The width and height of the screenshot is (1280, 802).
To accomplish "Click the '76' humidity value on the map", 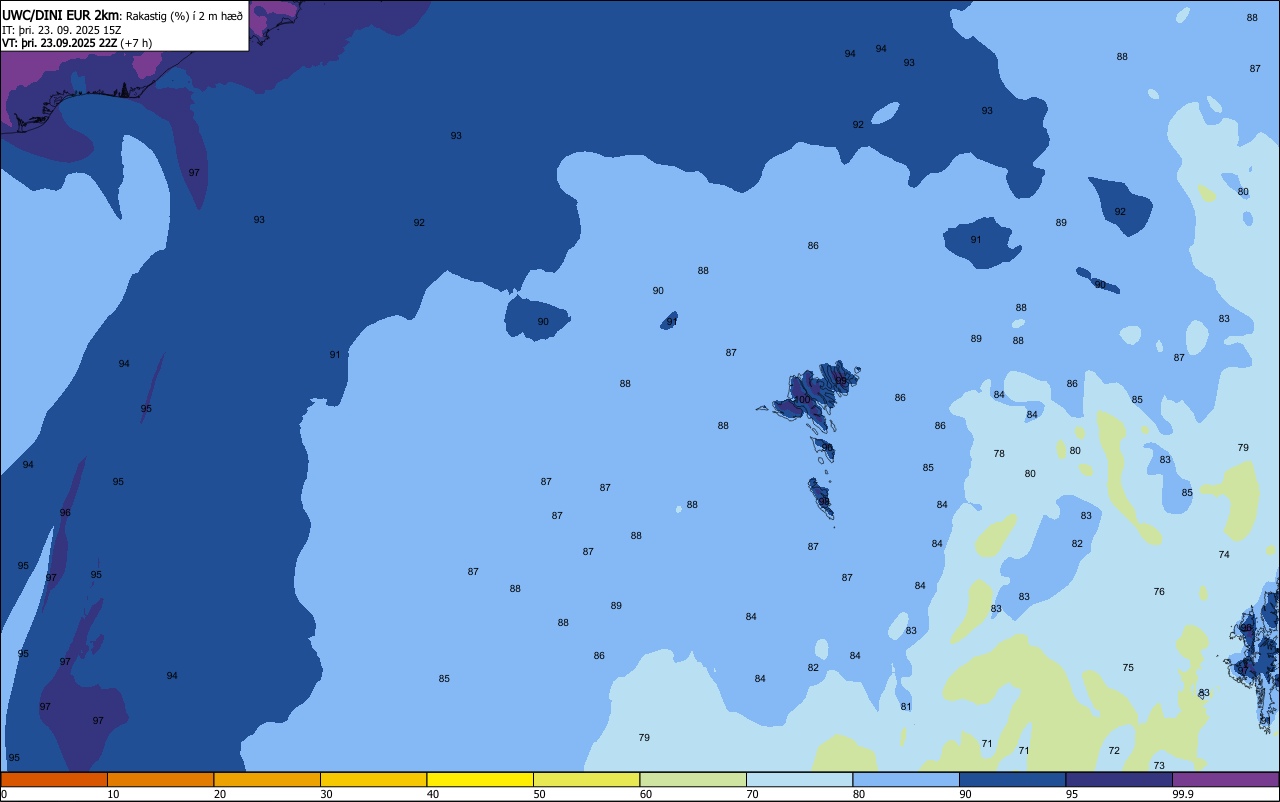I will coord(1159,592).
